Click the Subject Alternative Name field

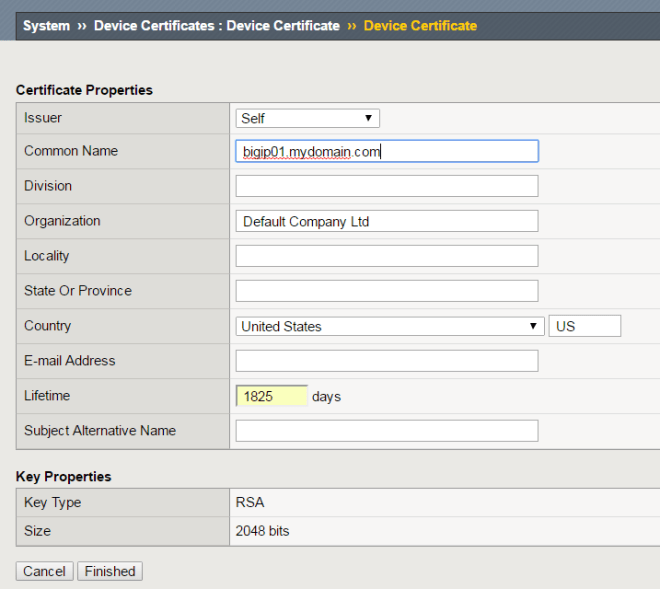[x=387, y=431]
